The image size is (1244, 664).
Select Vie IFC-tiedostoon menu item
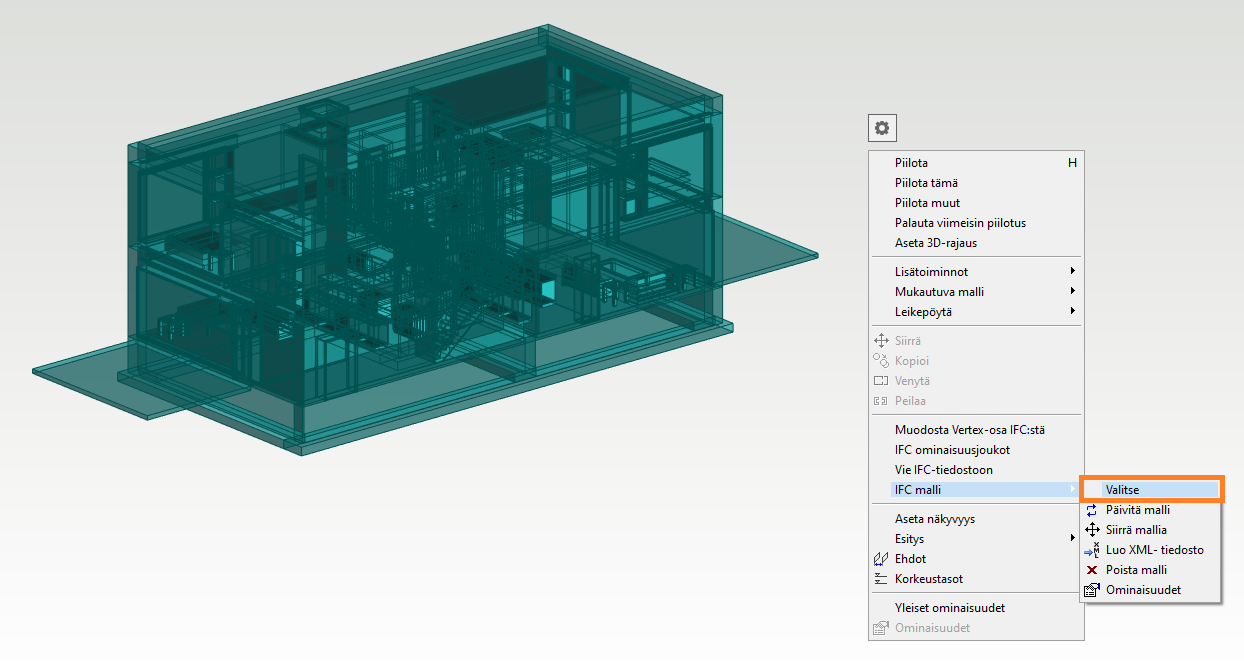point(944,470)
